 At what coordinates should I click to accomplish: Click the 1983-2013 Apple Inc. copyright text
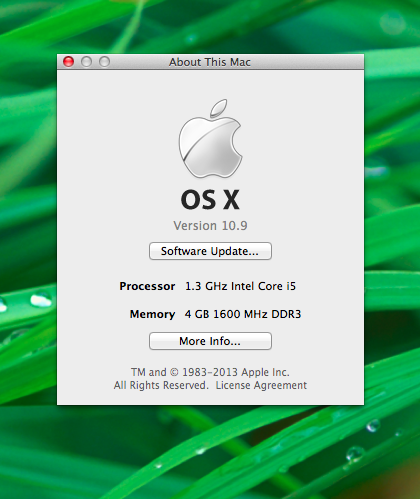coord(210,372)
